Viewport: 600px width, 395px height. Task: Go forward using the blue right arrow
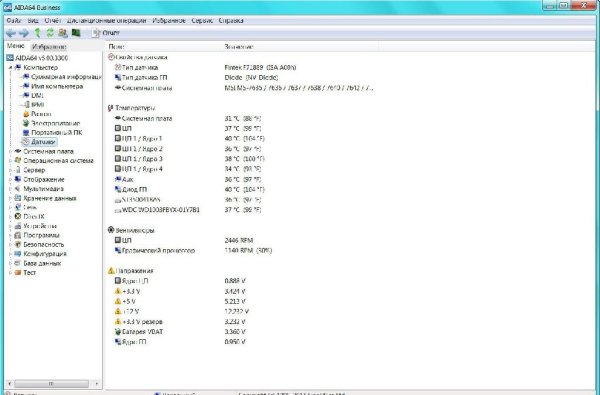click(24, 33)
